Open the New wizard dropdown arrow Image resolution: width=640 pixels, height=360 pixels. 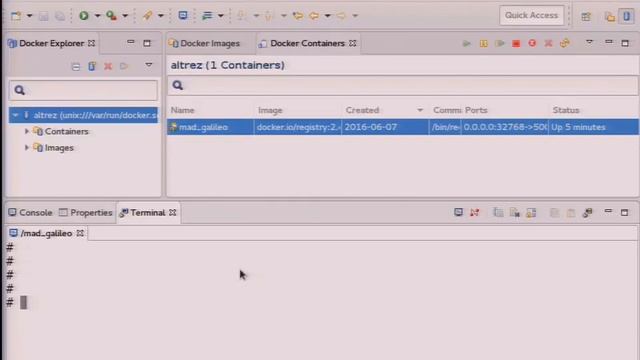pyautogui.click(x=29, y=16)
